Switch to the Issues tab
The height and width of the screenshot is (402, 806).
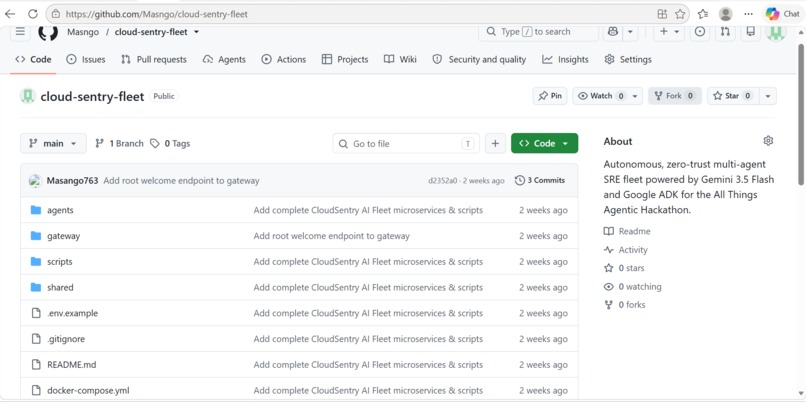coord(86,60)
